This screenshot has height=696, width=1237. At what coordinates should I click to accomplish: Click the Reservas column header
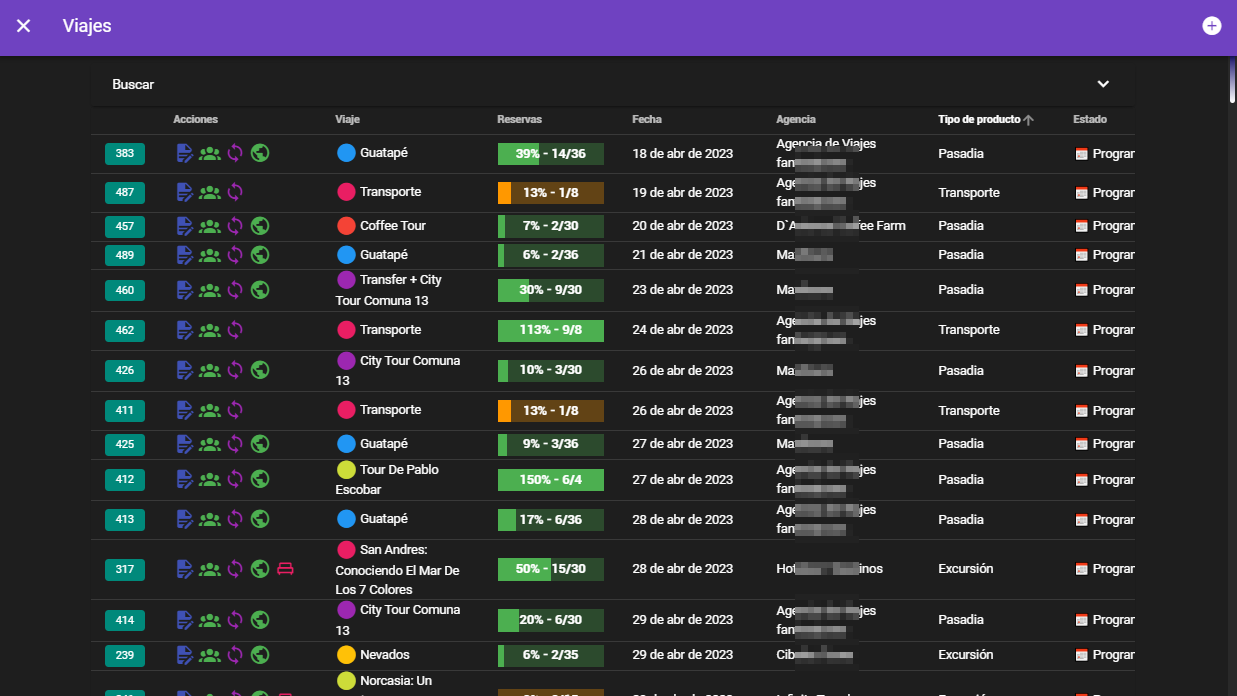[519, 120]
